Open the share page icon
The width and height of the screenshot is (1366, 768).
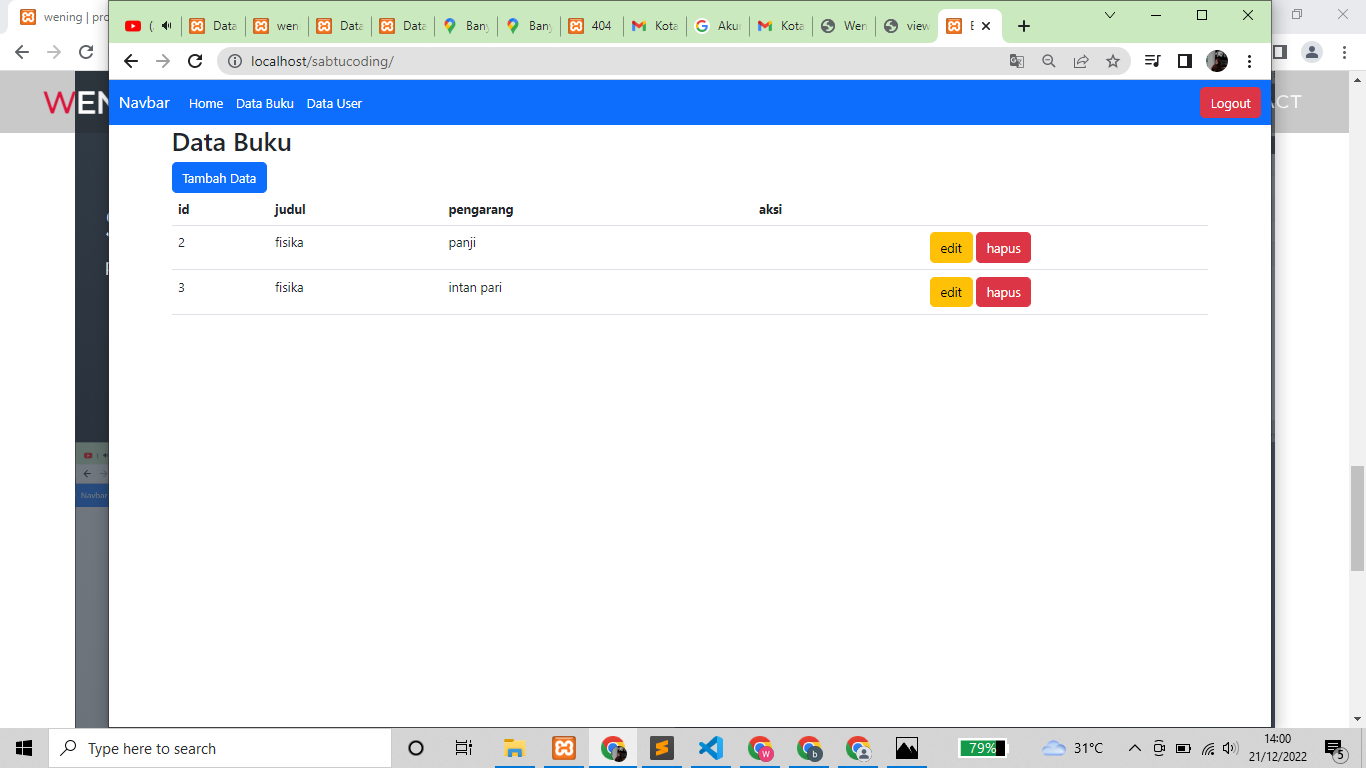tap(1080, 61)
